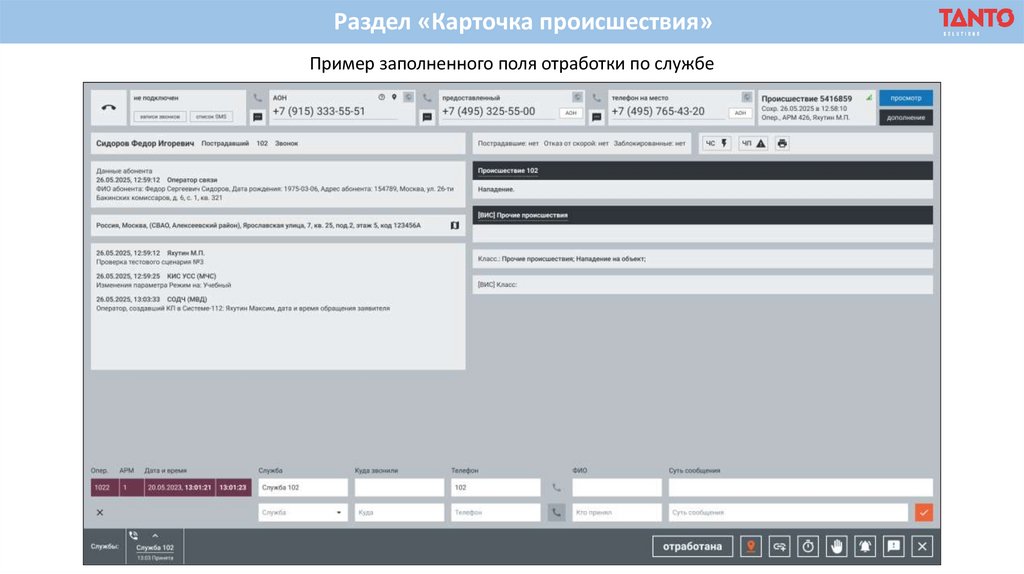
Task: Click АОН button in предоставленный field
Action: (571, 113)
